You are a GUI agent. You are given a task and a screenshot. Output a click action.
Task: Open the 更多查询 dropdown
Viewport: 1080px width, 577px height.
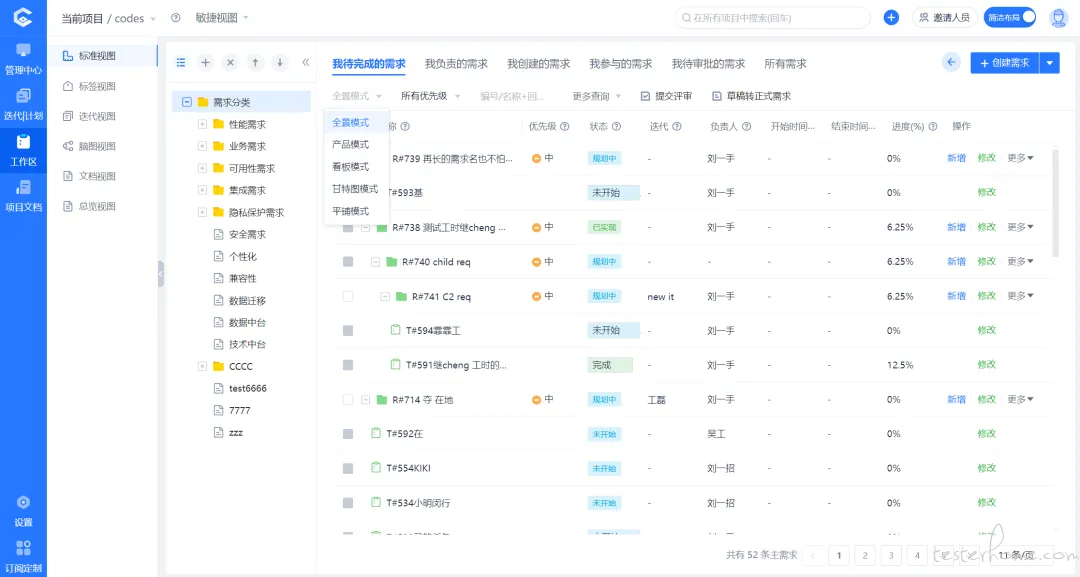(x=596, y=96)
